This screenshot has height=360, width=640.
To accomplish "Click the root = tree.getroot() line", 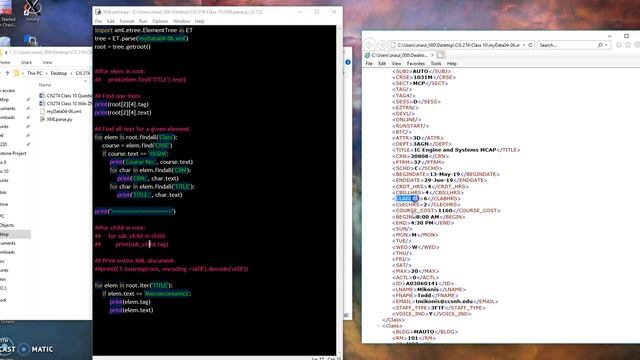I will 122,47.
